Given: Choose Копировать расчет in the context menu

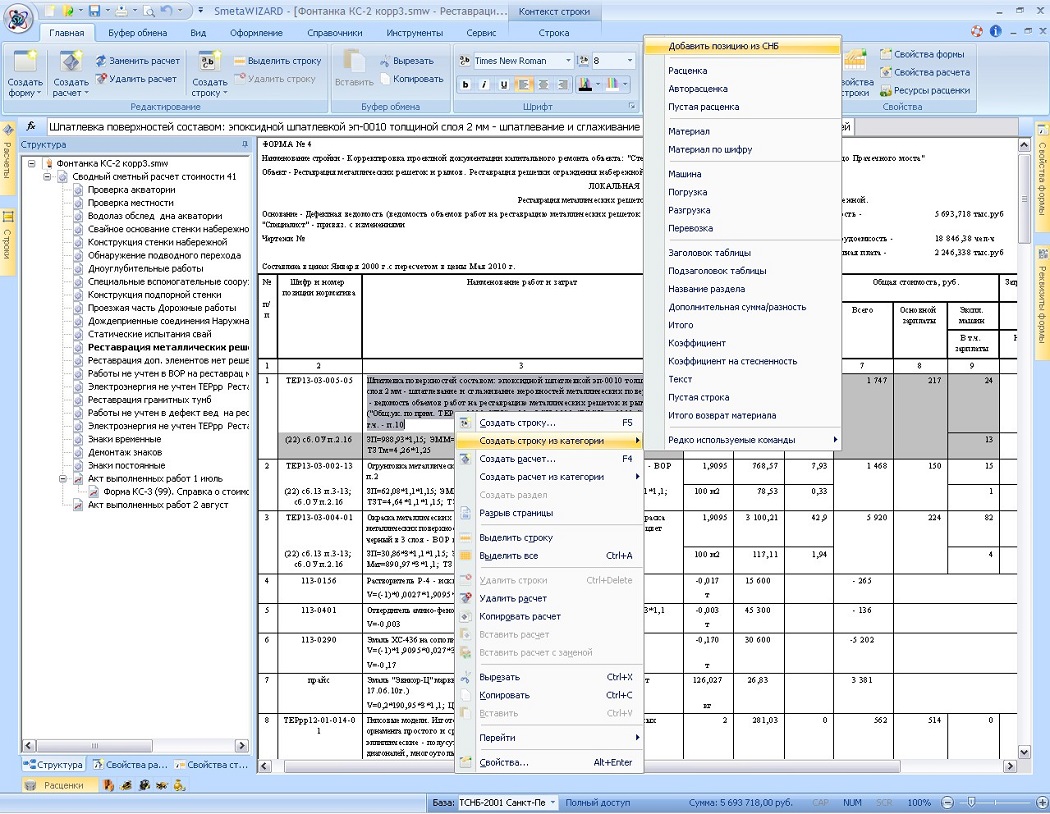Looking at the screenshot, I should pyautogui.click(x=548, y=617).
